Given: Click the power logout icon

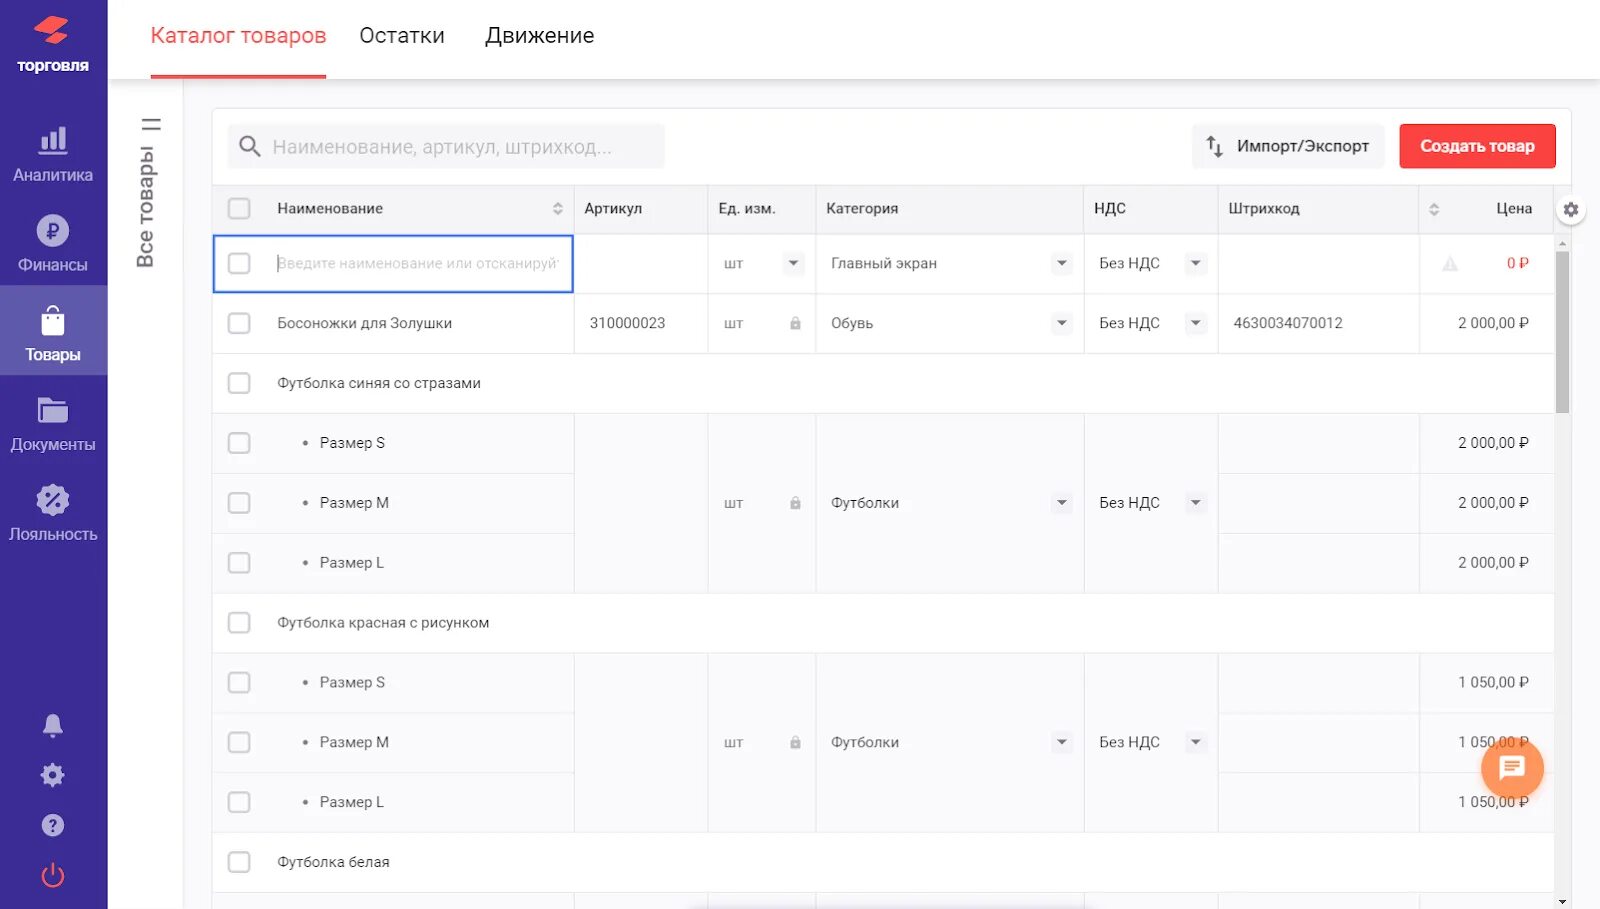Looking at the screenshot, I should tap(53, 876).
